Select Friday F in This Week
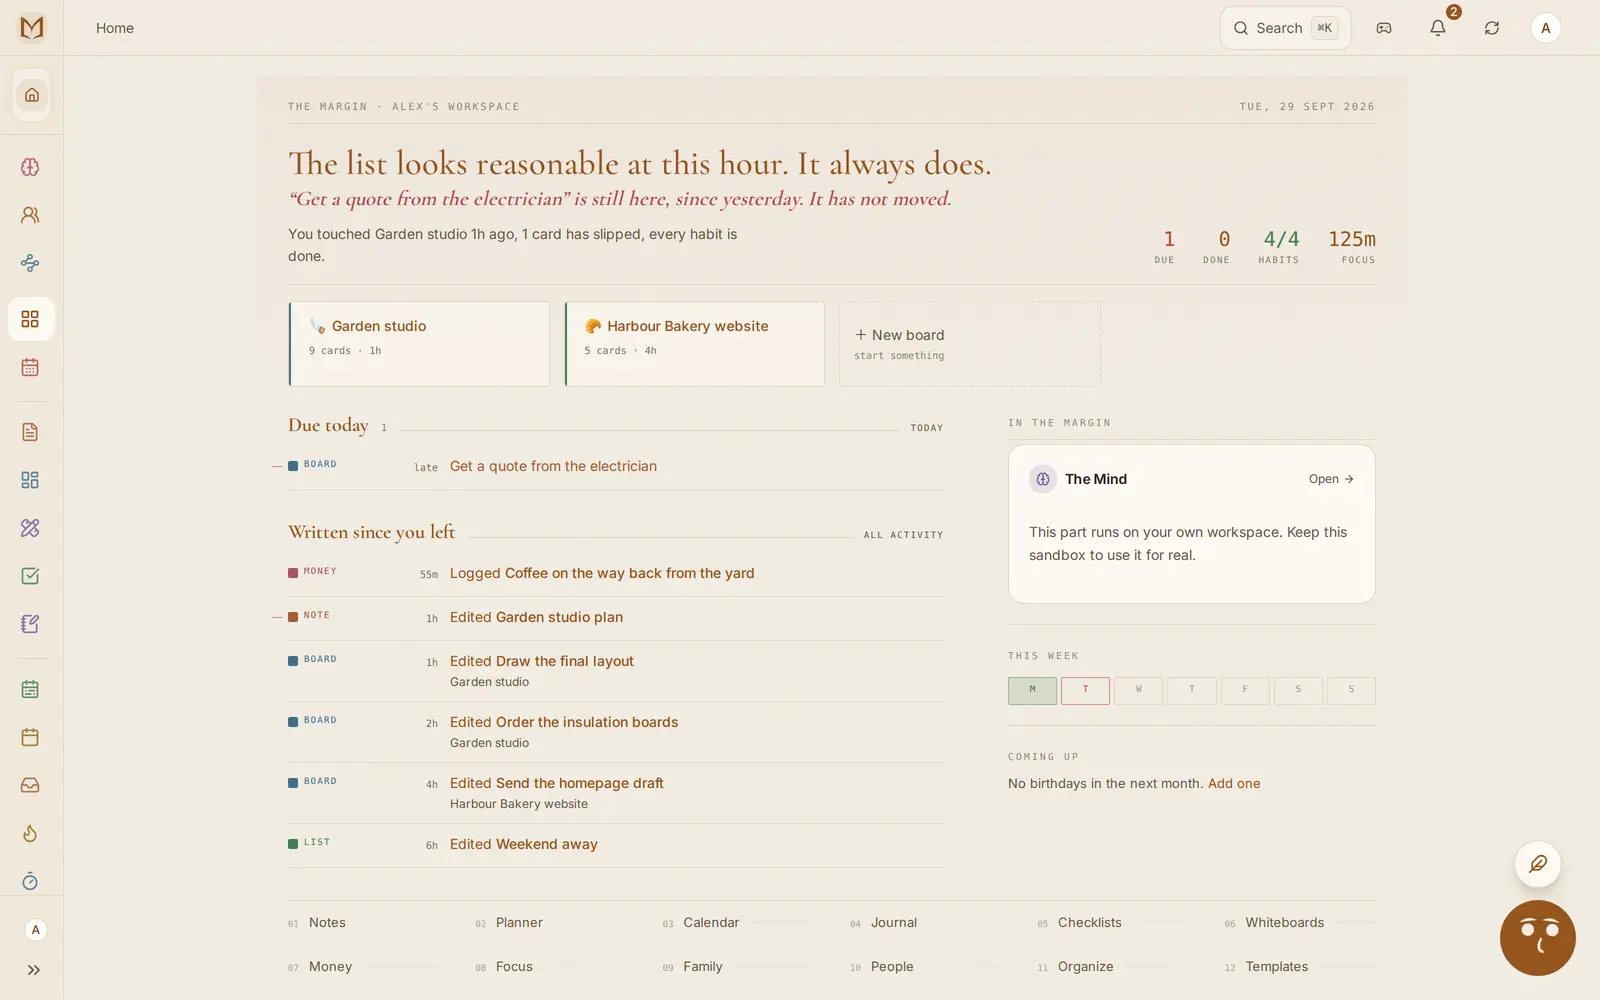The image size is (1600, 1000). point(1245,690)
